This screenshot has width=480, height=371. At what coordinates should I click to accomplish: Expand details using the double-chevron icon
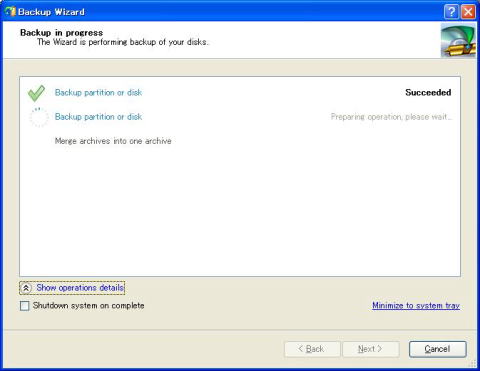point(26,288)
